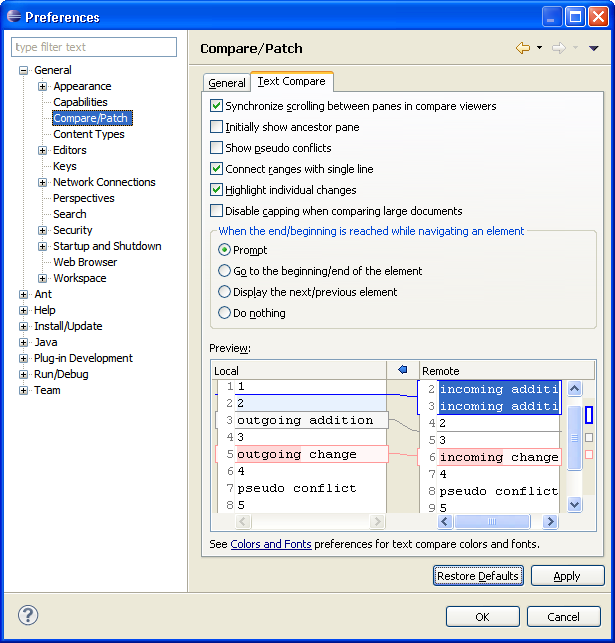The image size is (615, 643).
Task: Click the type filter text field
Action: pos(94,47)
